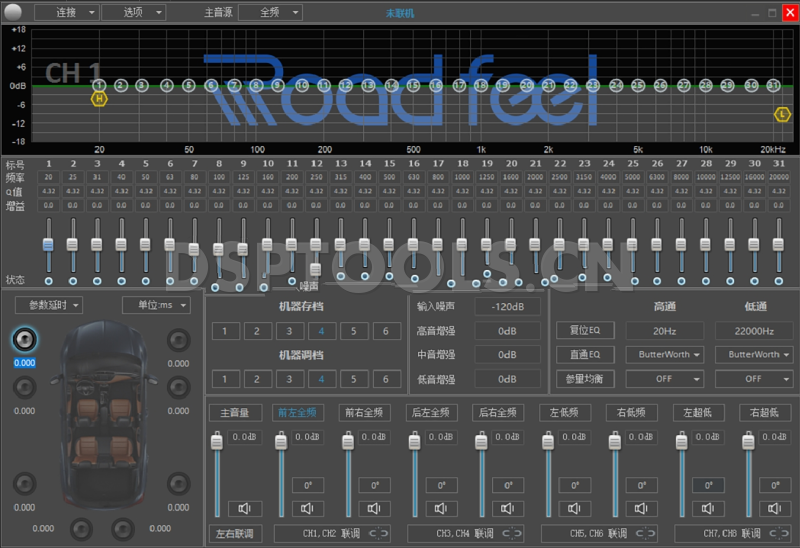
Task: Adjust the 主音量 volume slider
Action: point(217,441)
